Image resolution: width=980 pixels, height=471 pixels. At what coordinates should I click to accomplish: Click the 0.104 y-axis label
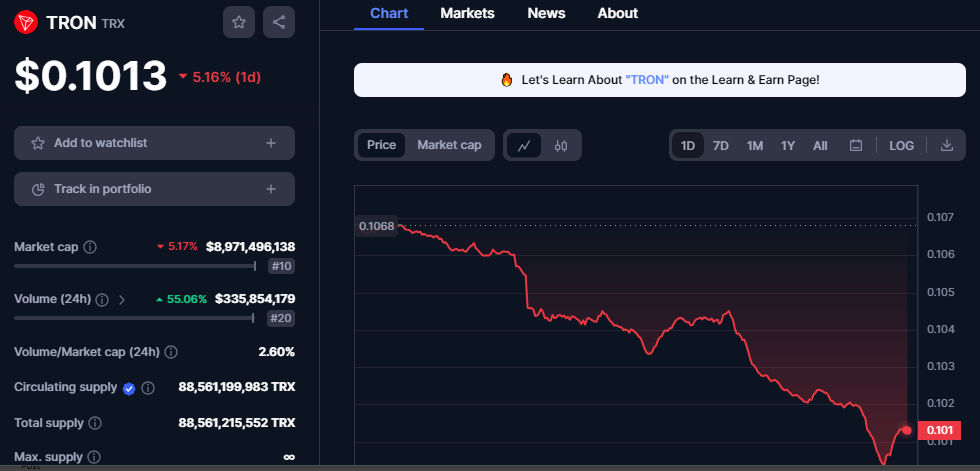click(940, 329)
